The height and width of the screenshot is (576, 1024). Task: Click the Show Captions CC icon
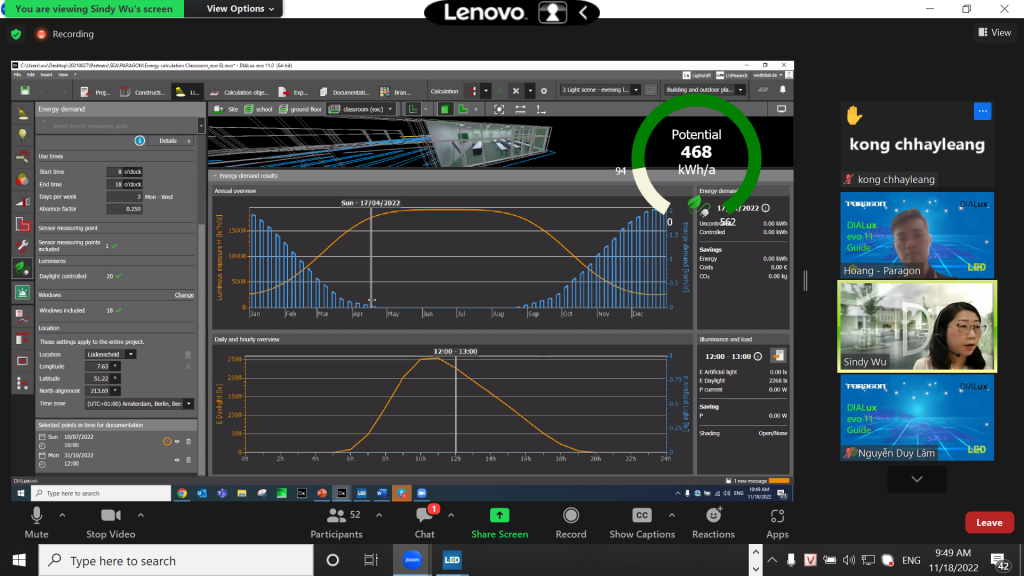(x=642, y=516)
